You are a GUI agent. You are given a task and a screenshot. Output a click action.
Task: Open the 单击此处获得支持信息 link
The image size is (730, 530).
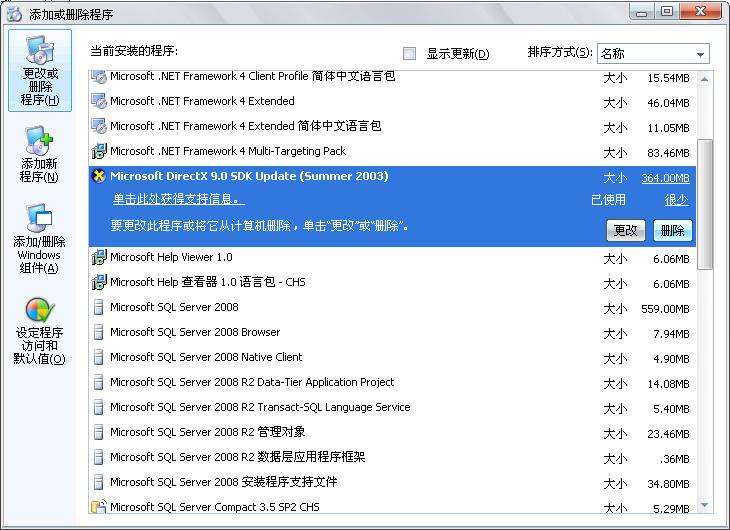(178, 199)
